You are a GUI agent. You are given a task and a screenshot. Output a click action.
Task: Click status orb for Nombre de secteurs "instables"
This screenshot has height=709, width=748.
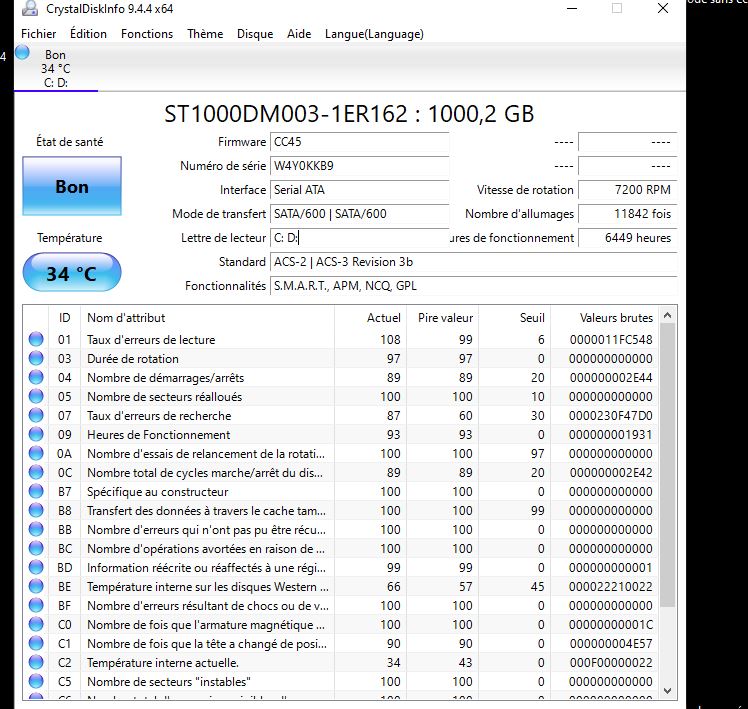pos(36,681)
